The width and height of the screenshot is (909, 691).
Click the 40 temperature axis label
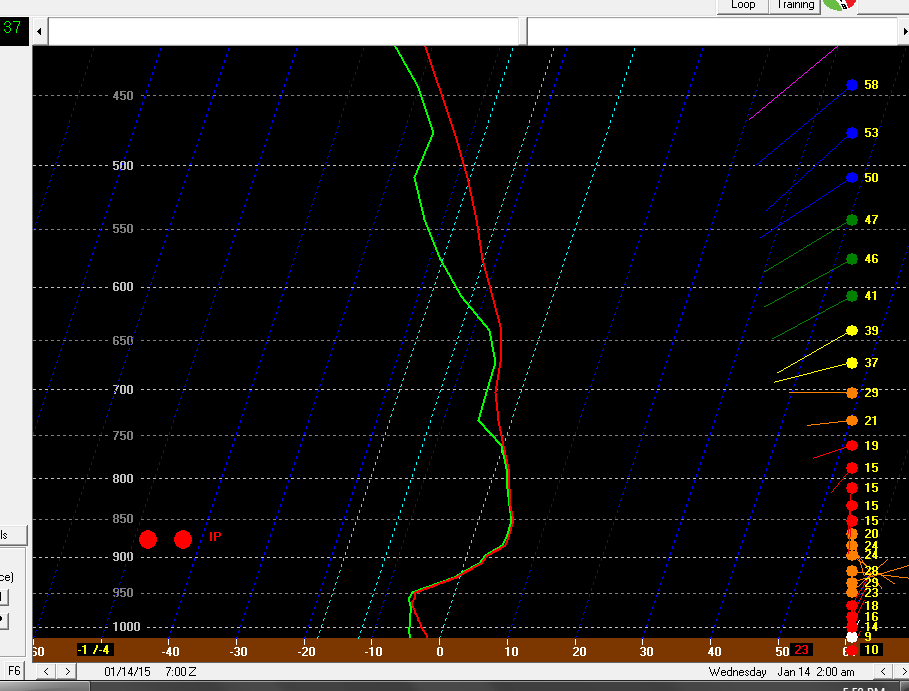[714, 652]
